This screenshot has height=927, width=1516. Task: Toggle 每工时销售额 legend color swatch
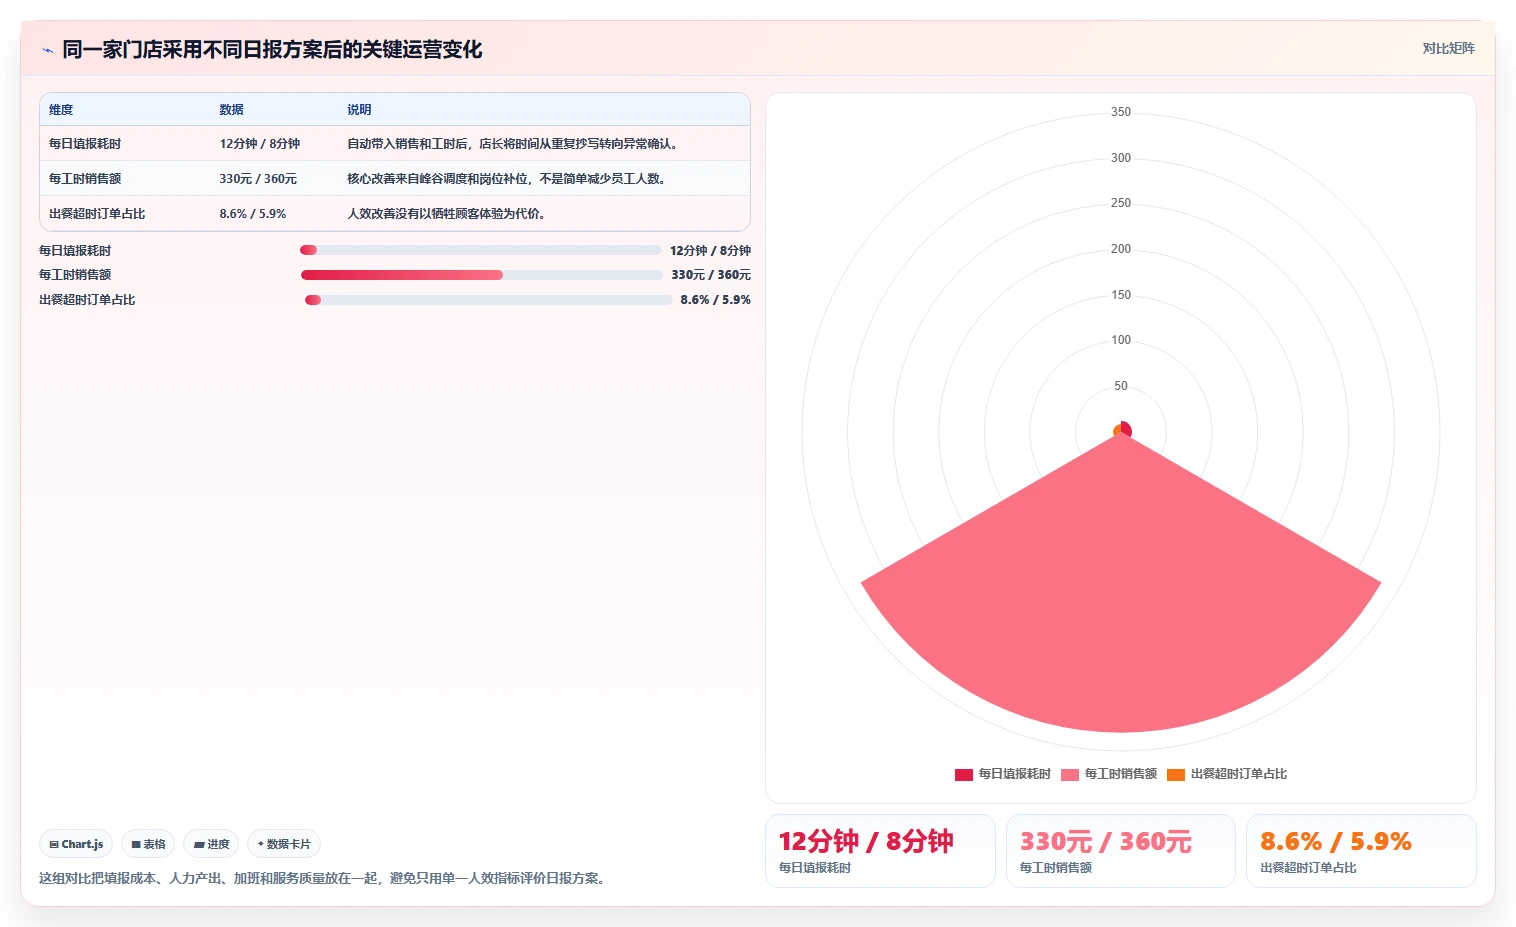point(1070,774)
